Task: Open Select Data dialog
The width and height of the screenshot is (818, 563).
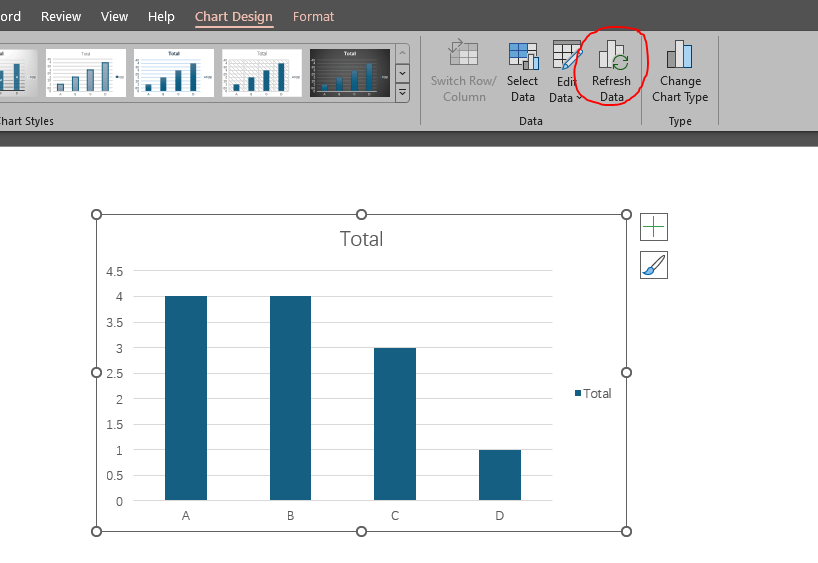Action: (x=523, y=72)
